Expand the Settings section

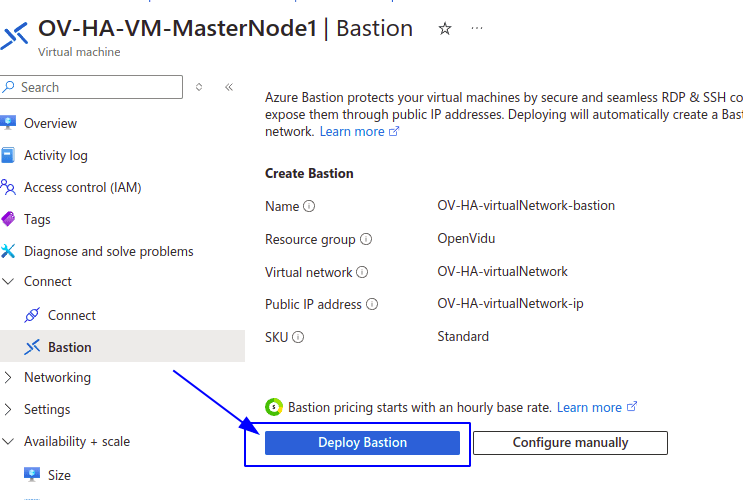[x=8, y=409]
